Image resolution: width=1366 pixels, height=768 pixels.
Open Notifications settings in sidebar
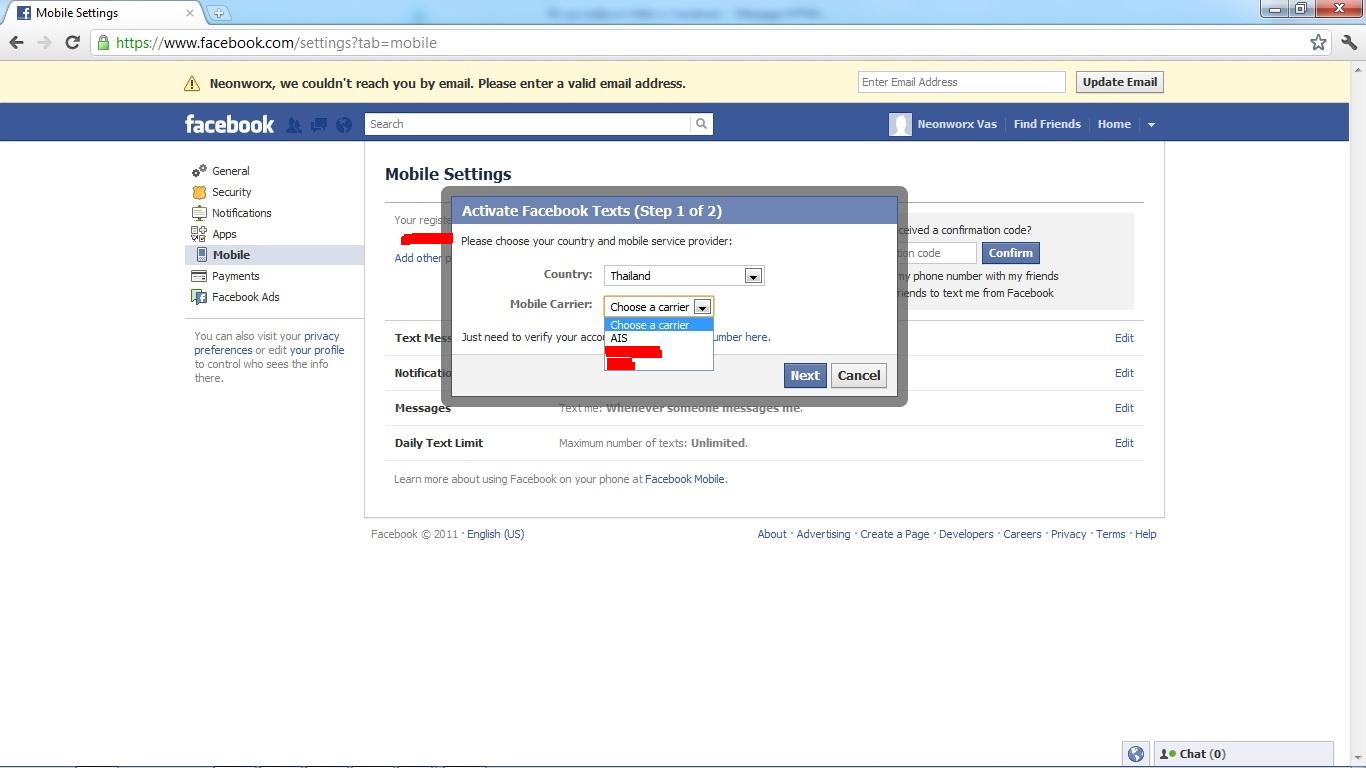[241, 213]
